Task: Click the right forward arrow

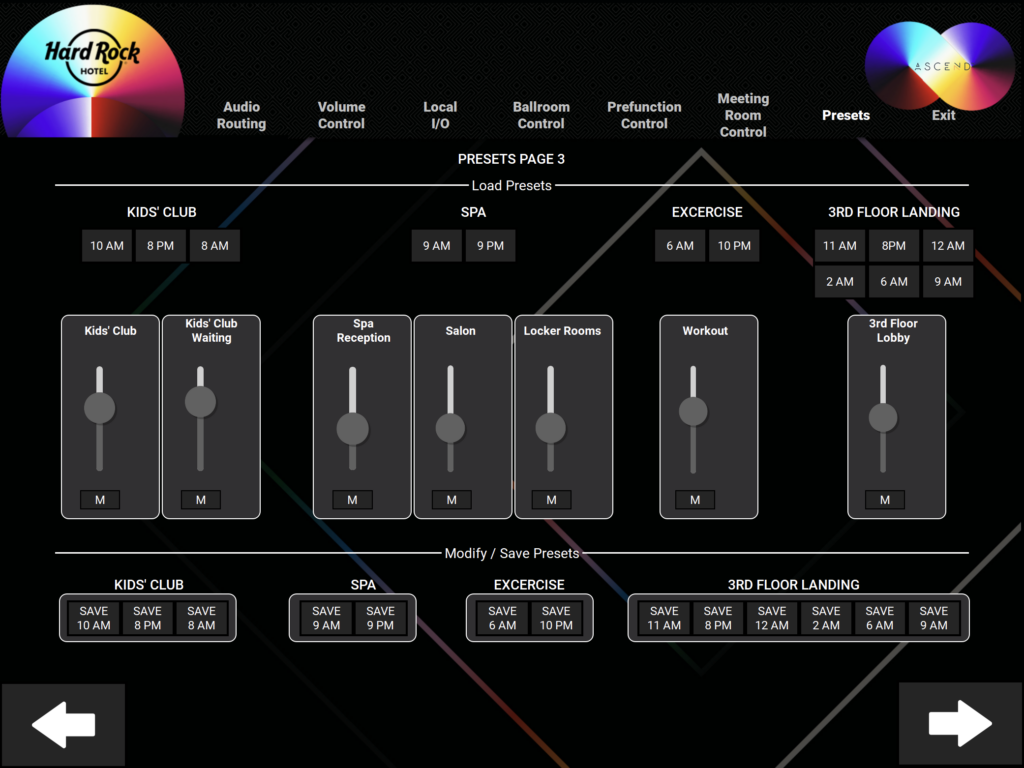Action: pos(958,722)
